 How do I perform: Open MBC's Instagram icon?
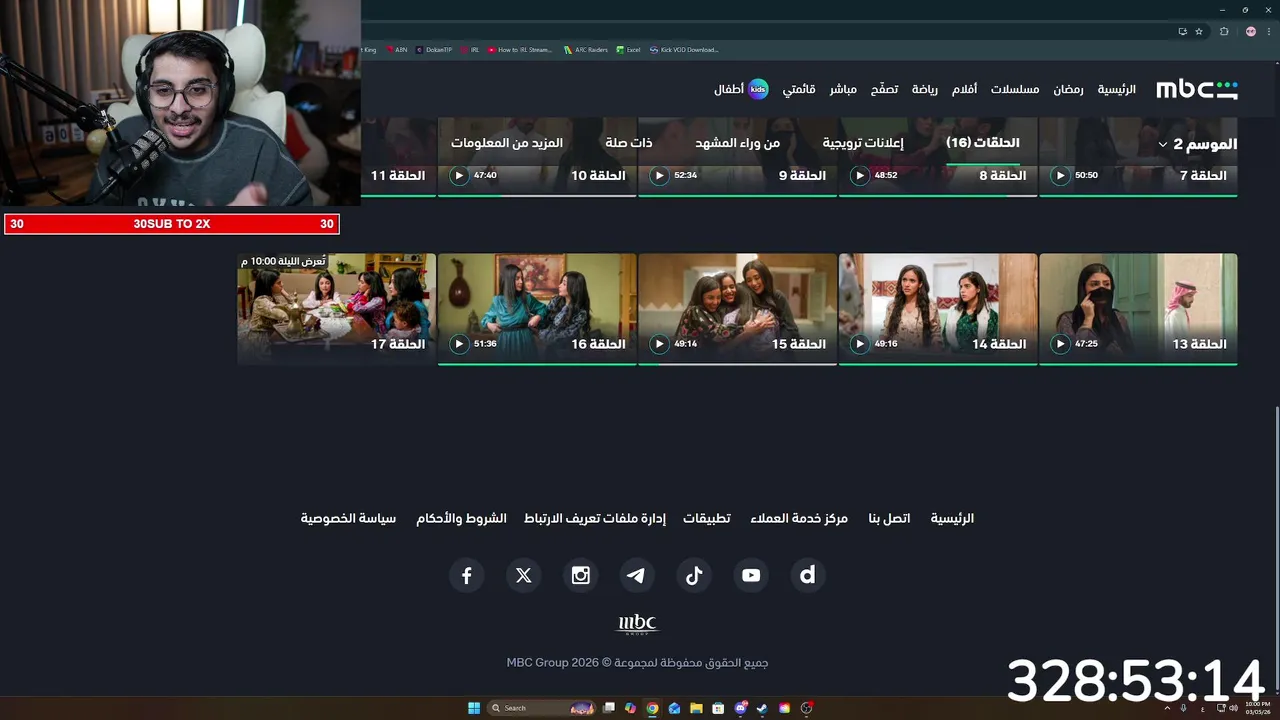(580, 575)
